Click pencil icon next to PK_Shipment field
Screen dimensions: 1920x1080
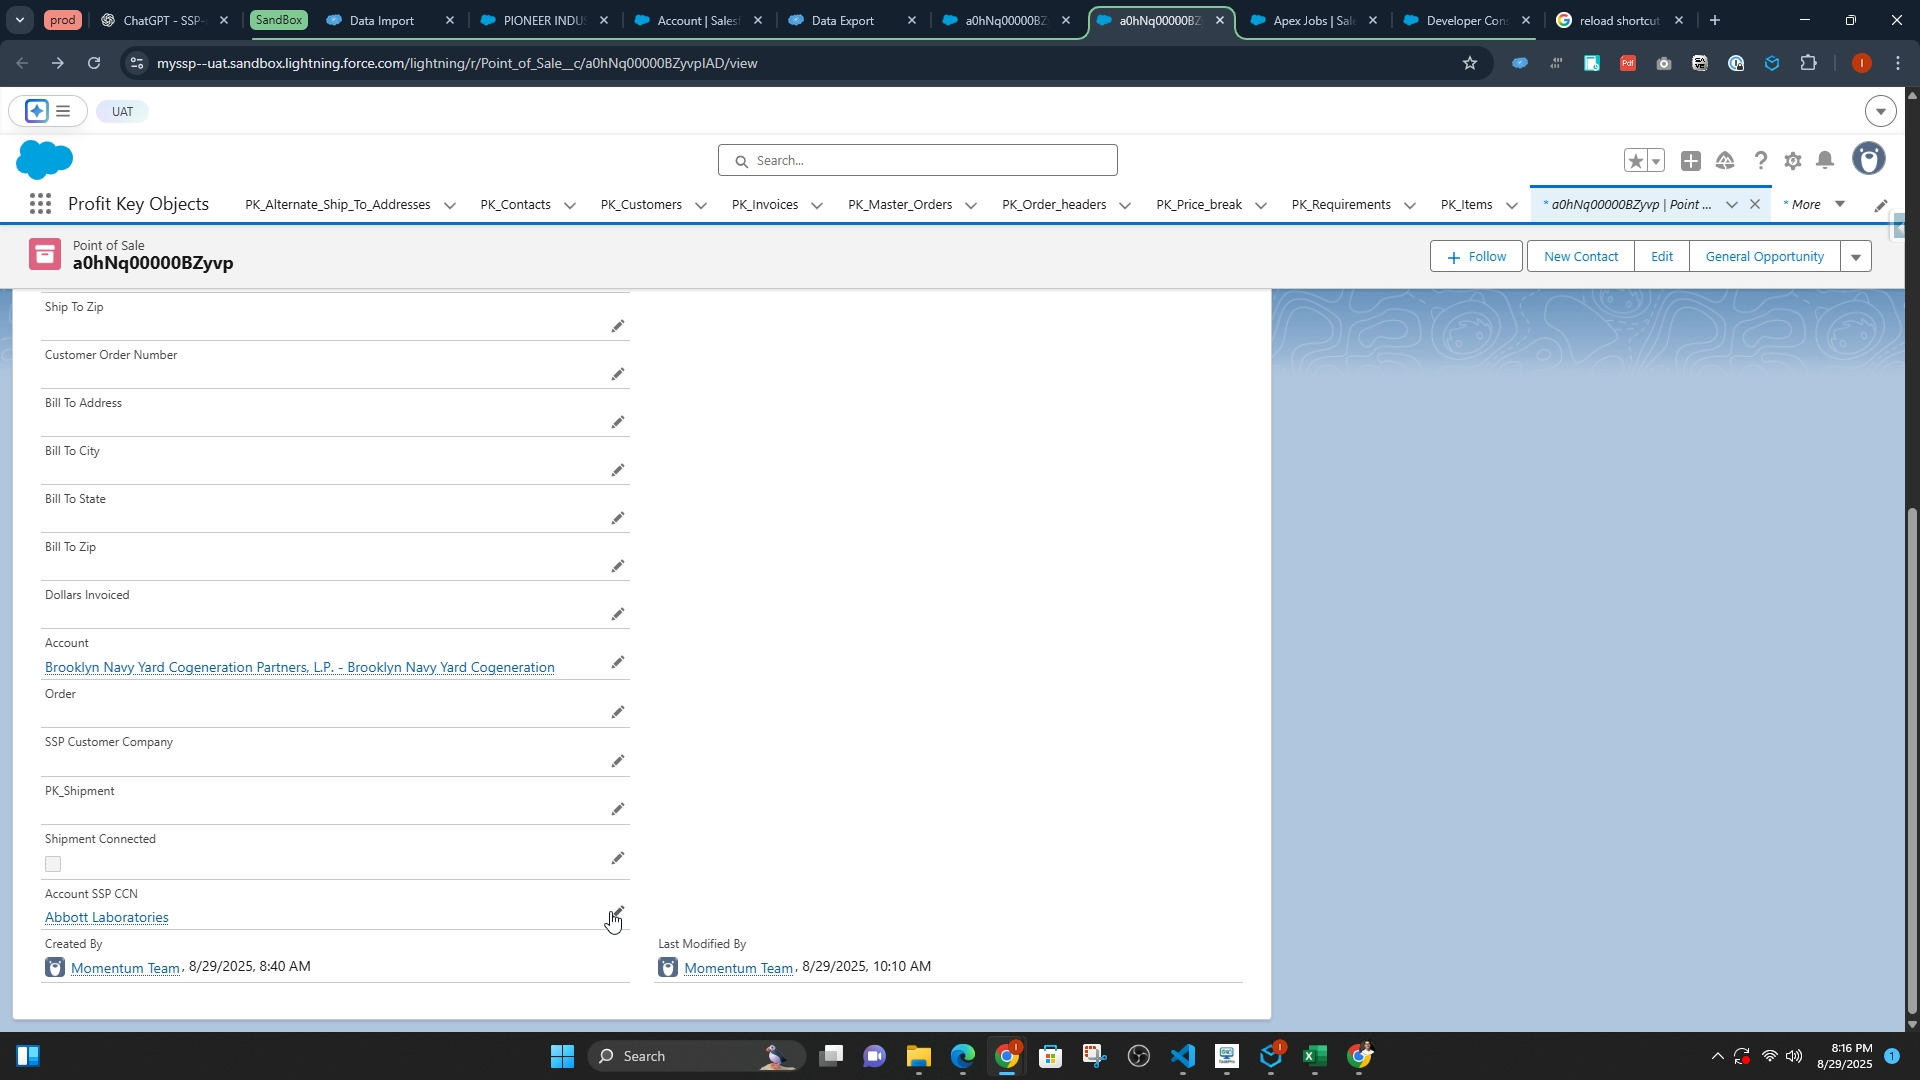point(618,809)
